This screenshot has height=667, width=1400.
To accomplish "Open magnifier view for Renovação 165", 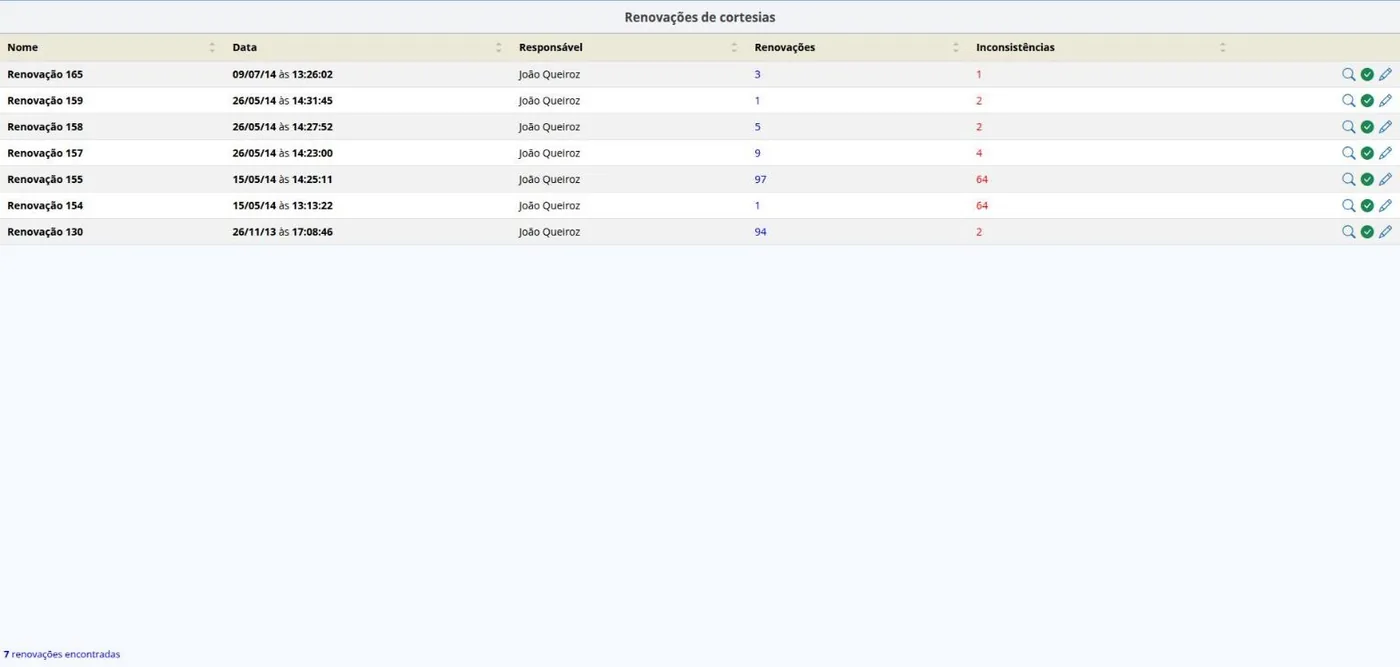I will pos(1349,74).
